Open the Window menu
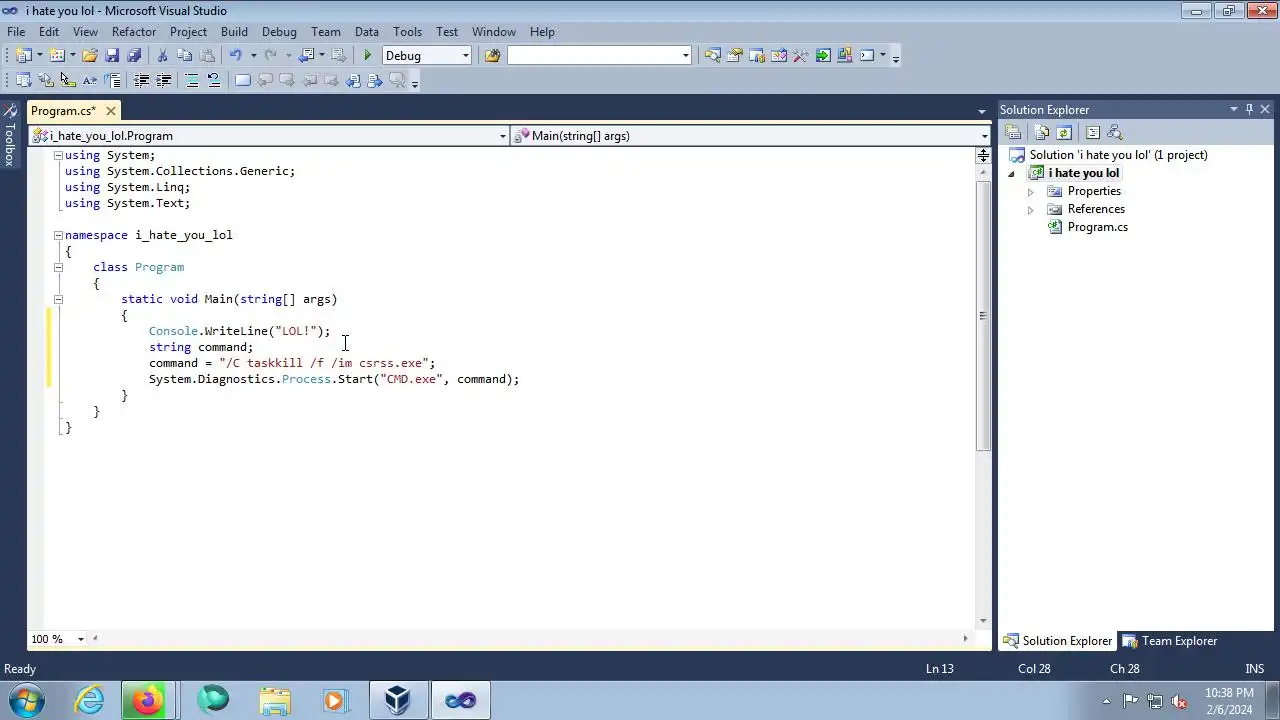Screen dimensions: 1280x720 [x=494, y=32]
